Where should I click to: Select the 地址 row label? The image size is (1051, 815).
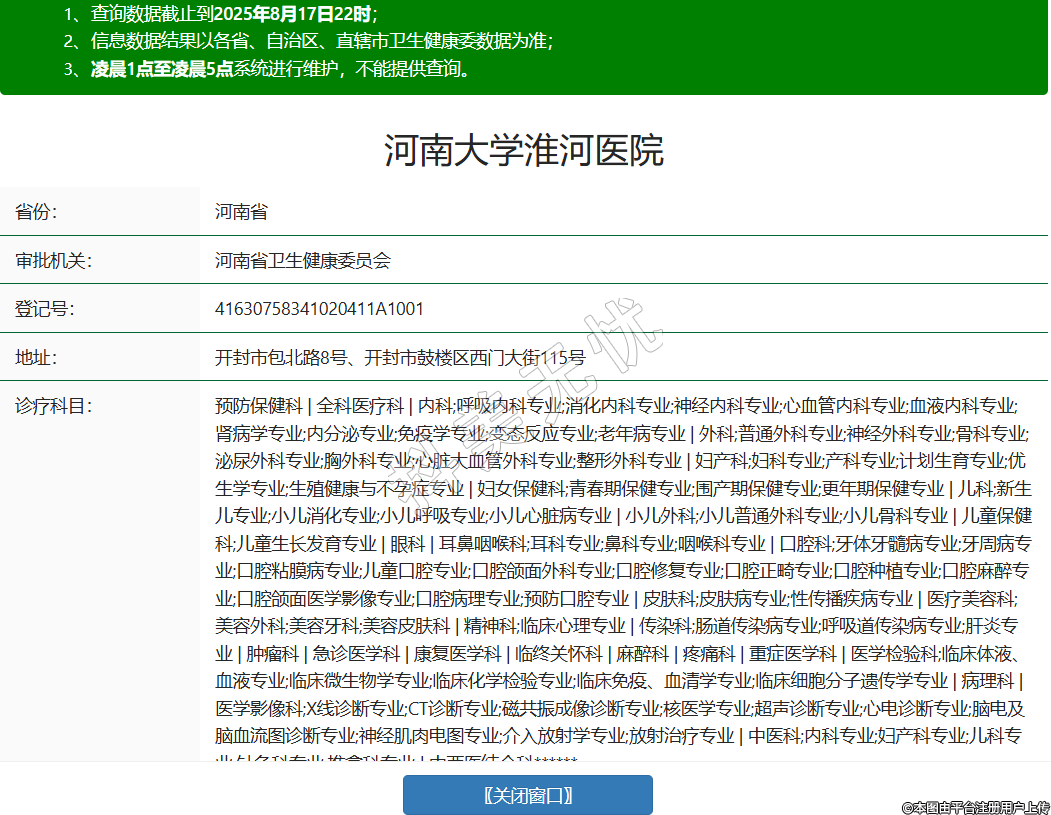(36, 358)
